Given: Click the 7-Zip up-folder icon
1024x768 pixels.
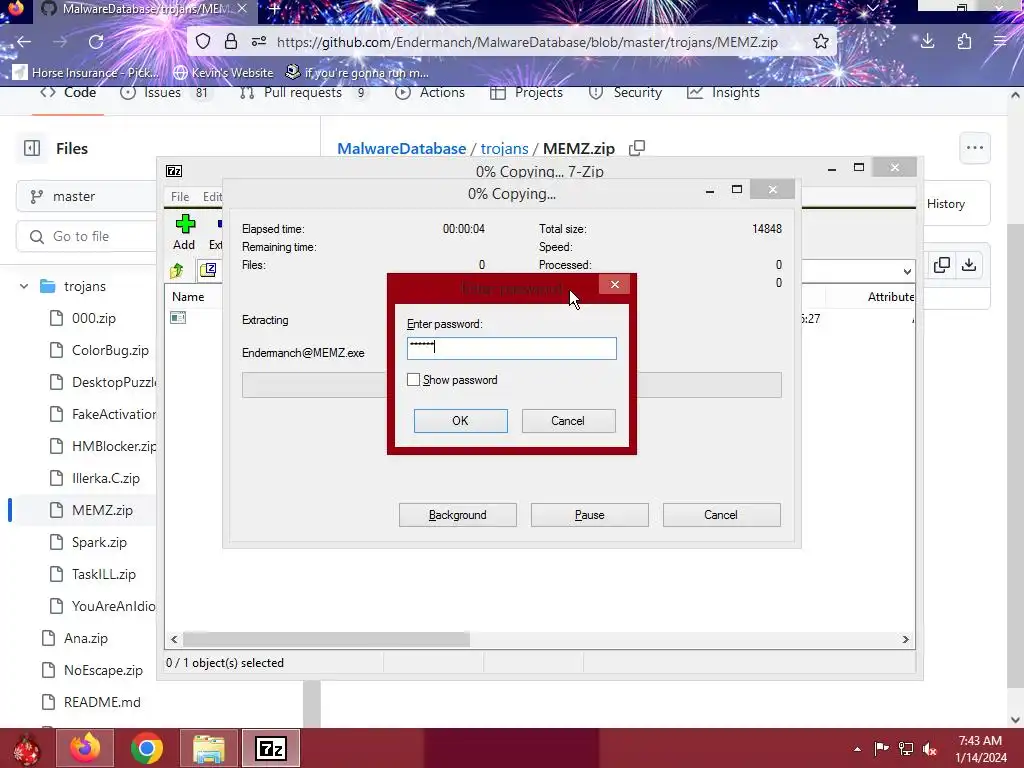Looking at the screenshot, I should [177, 270].
